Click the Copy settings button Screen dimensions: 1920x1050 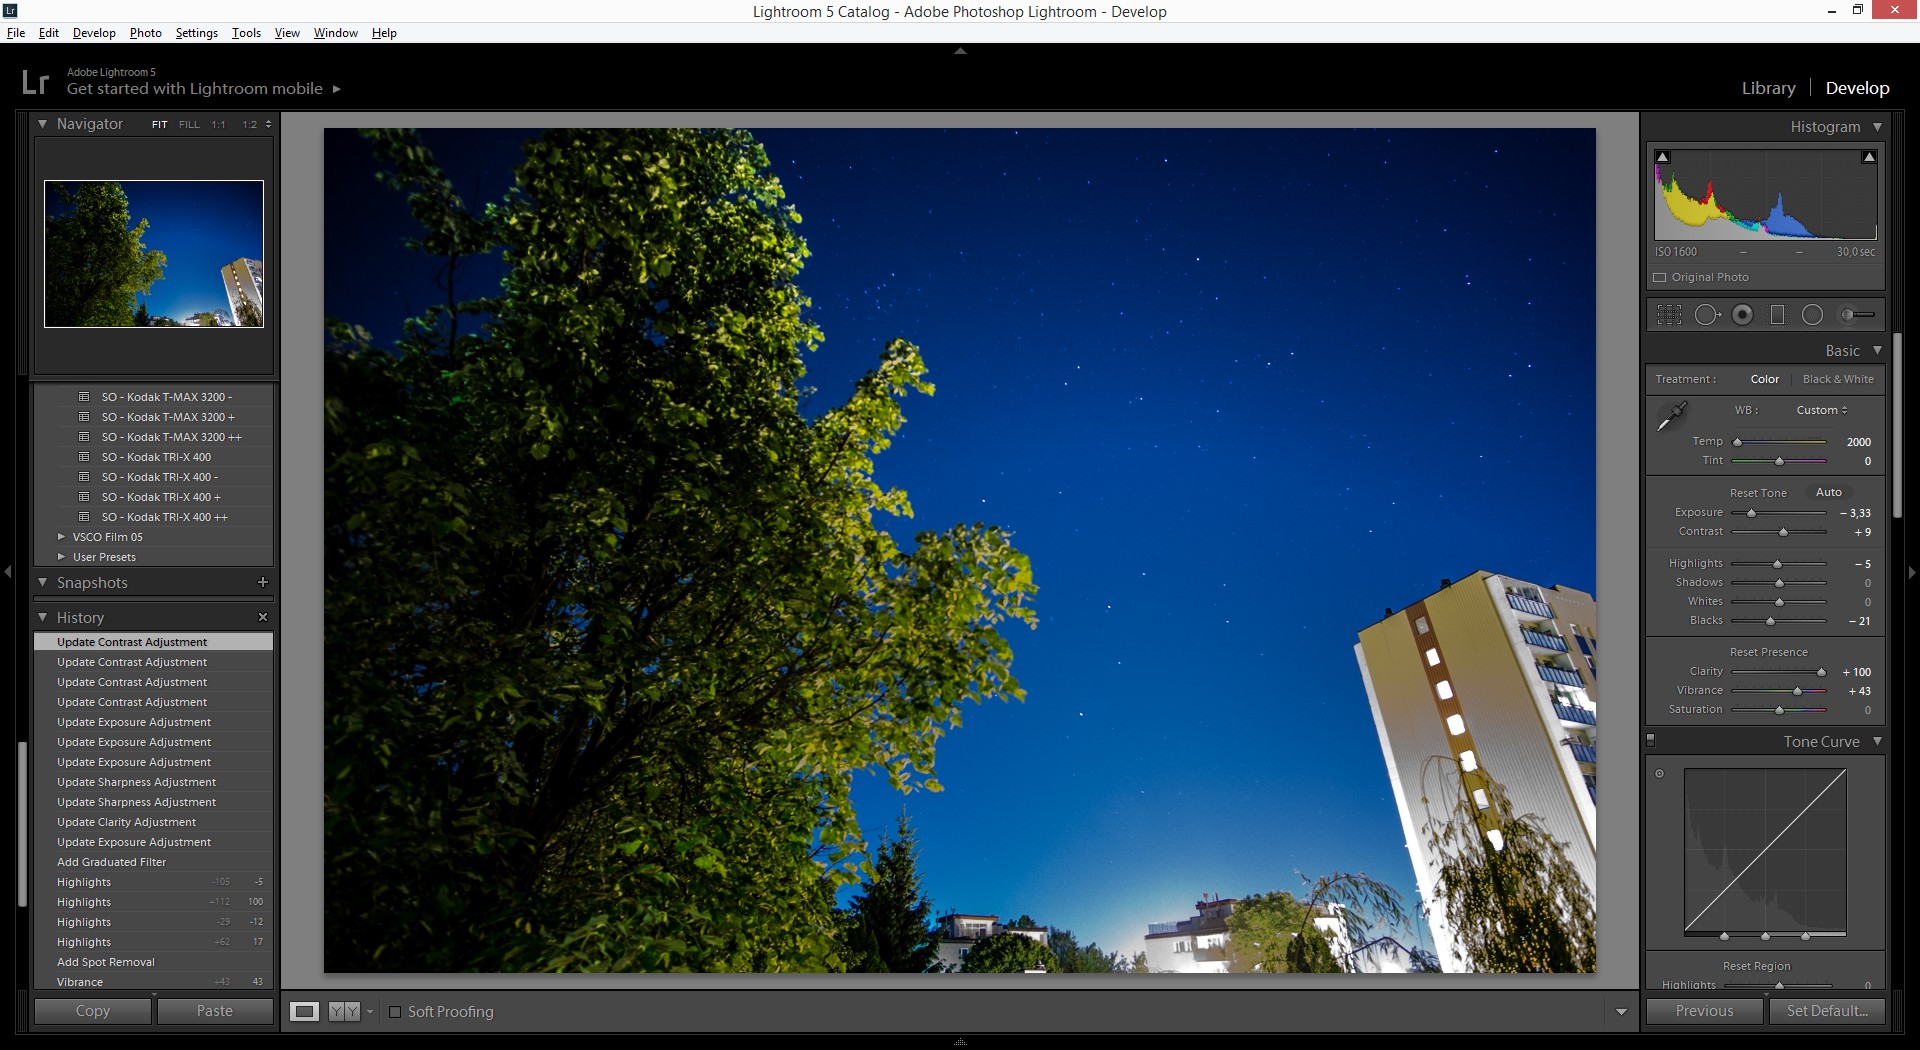pos(93,1011)
